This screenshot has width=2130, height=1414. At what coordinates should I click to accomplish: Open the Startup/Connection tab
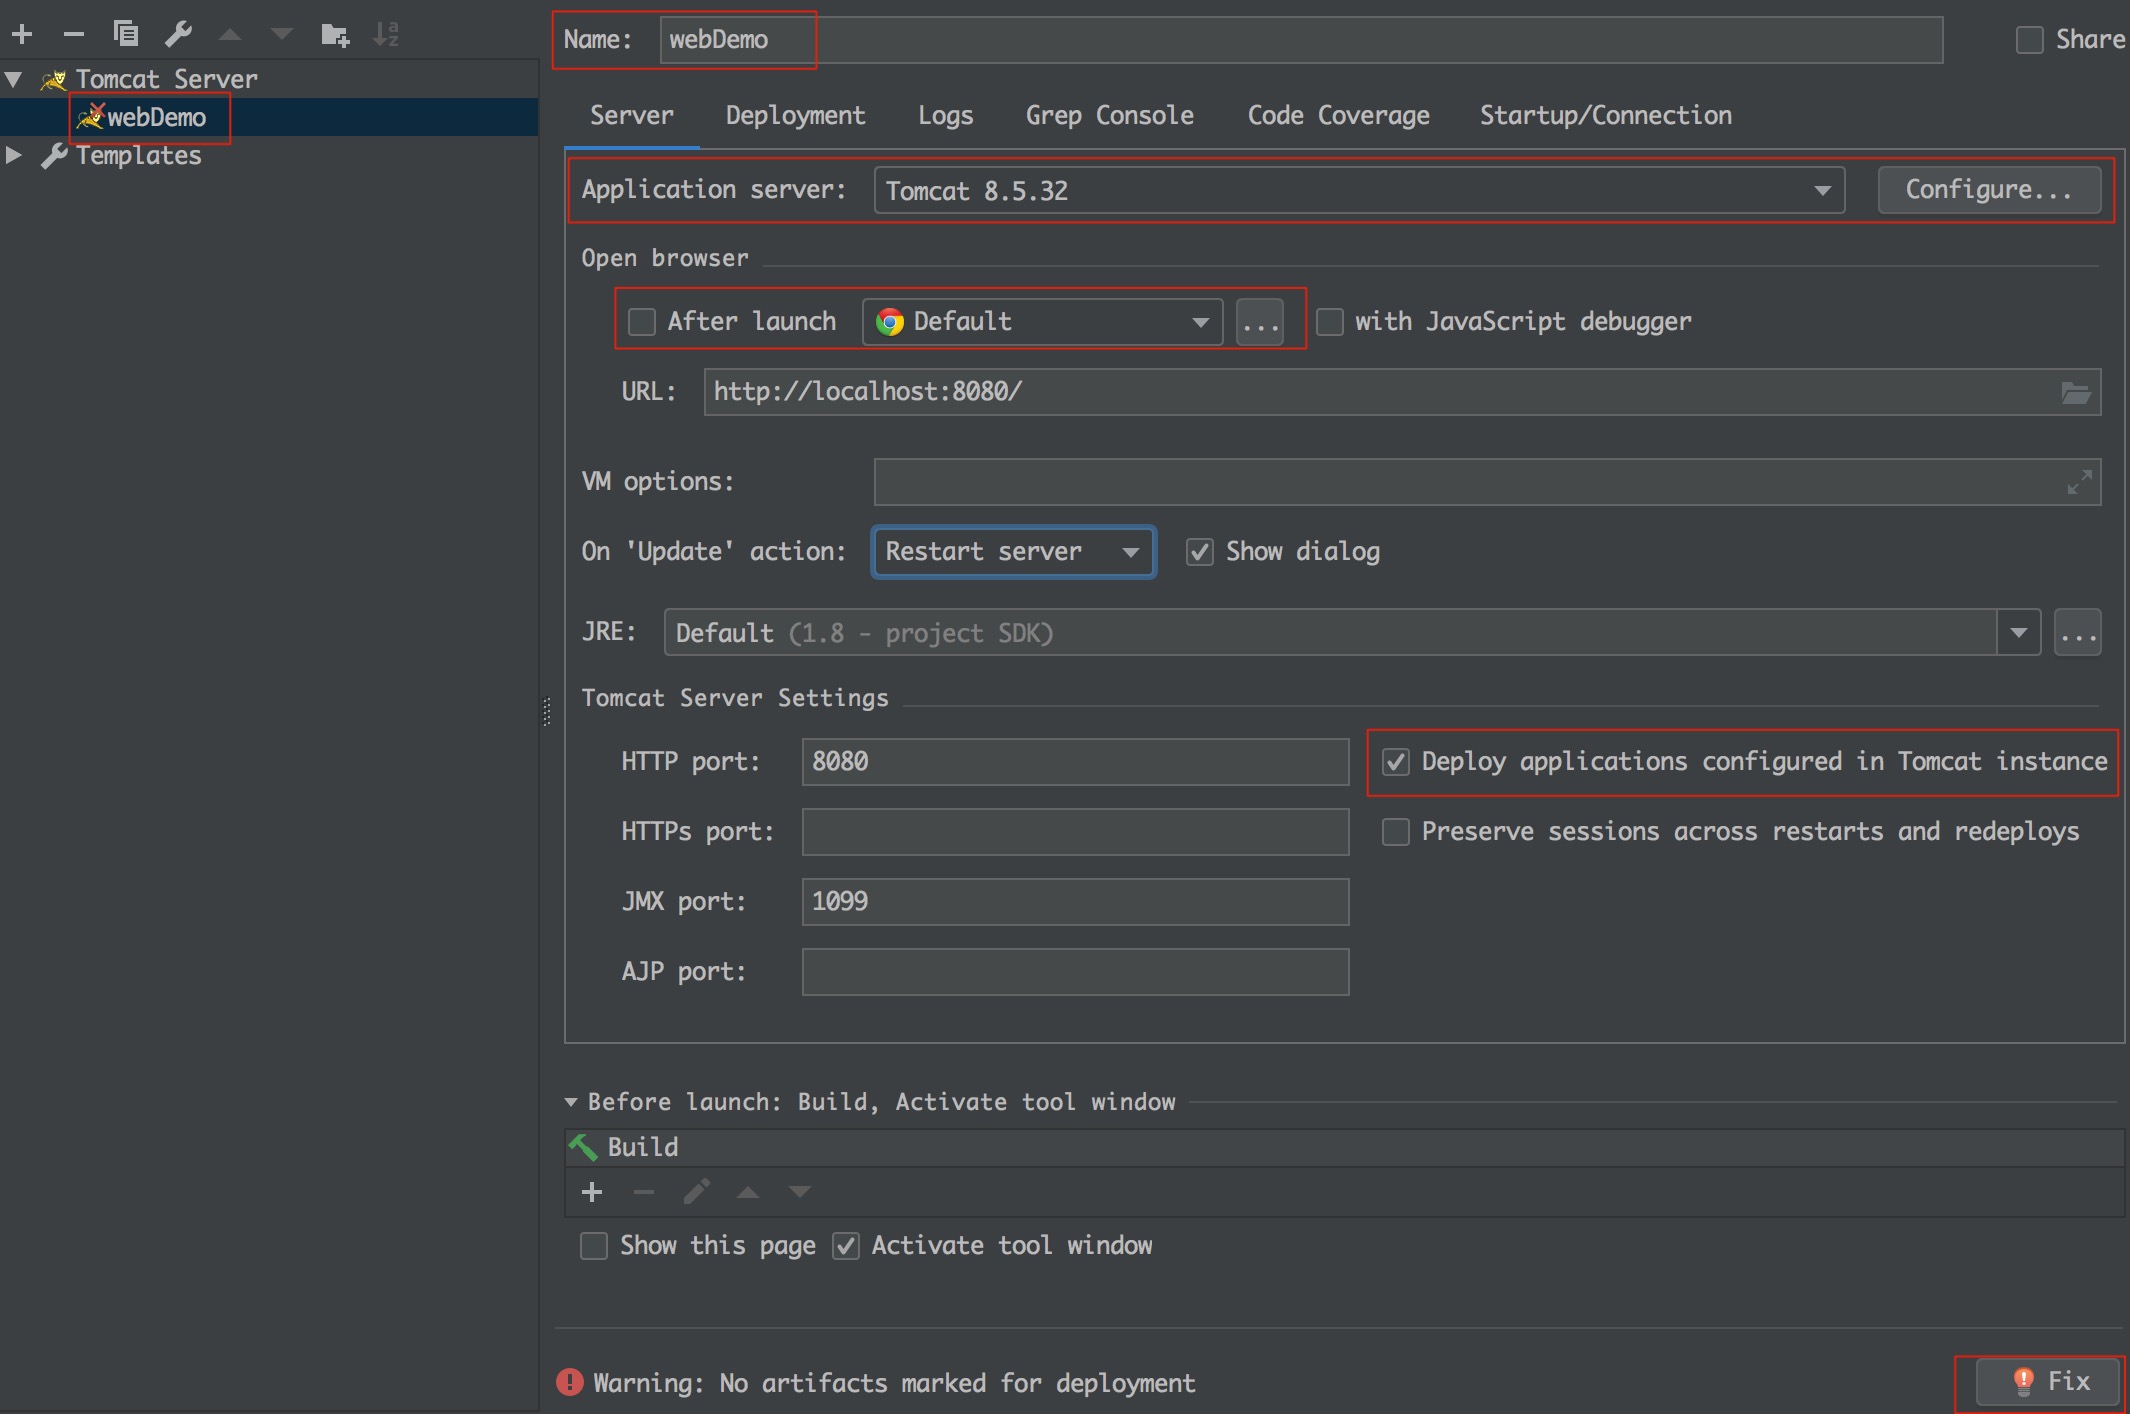(x=1605, y=116)
